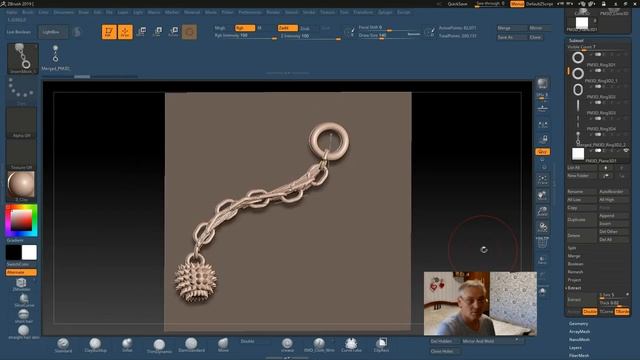This screenshot has height=360, width=640.
Task: Open the Render menu
Action: tap(273, 12)
